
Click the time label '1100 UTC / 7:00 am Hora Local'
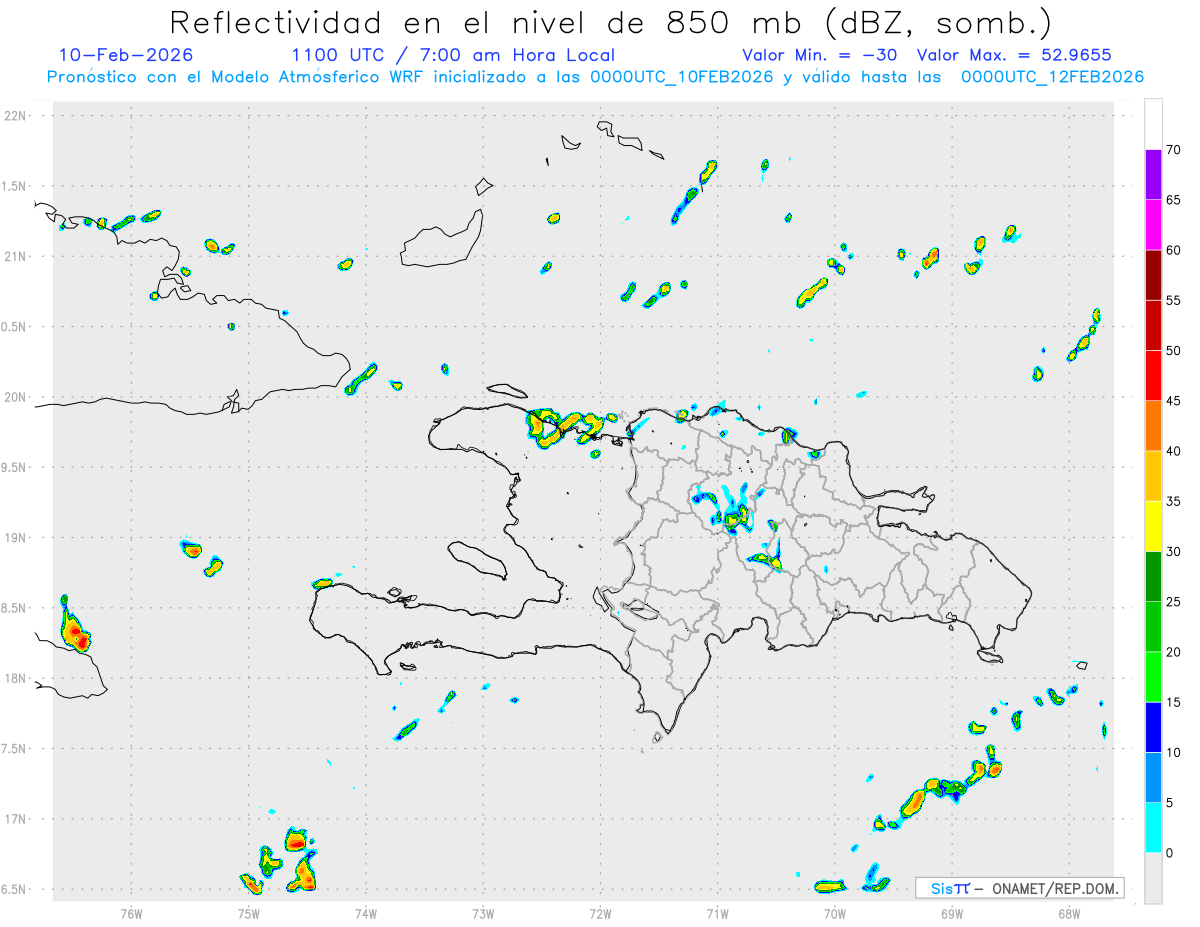click(x=453, y=55)
